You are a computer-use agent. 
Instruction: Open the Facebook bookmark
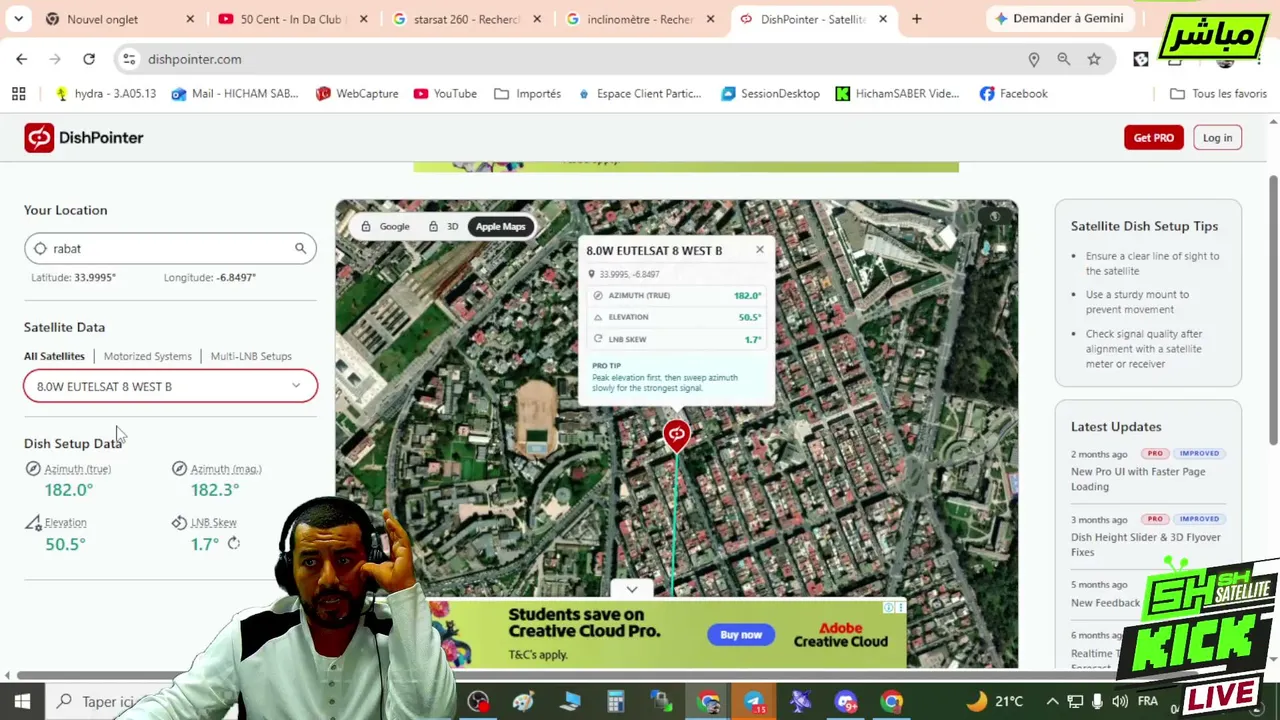click(x=1013, y=93)
